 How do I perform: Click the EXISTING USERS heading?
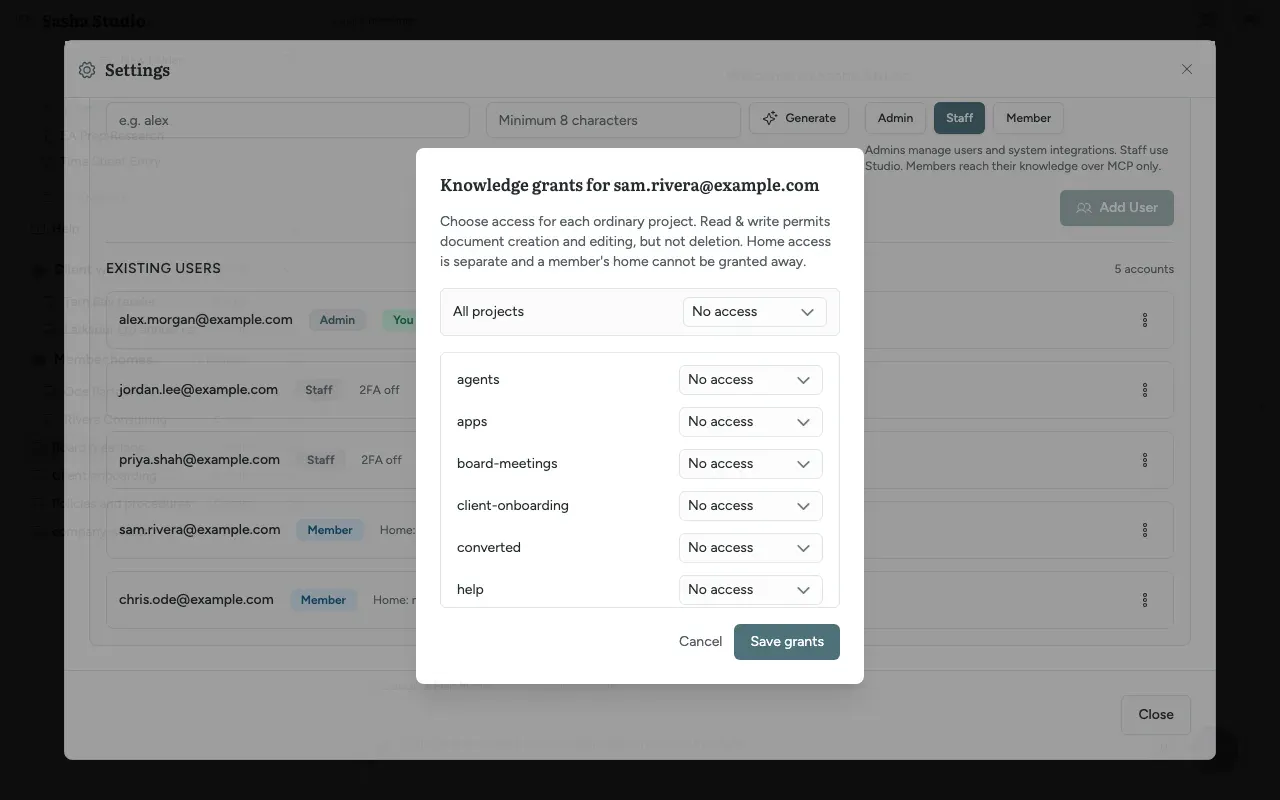(x=163, y=268)
